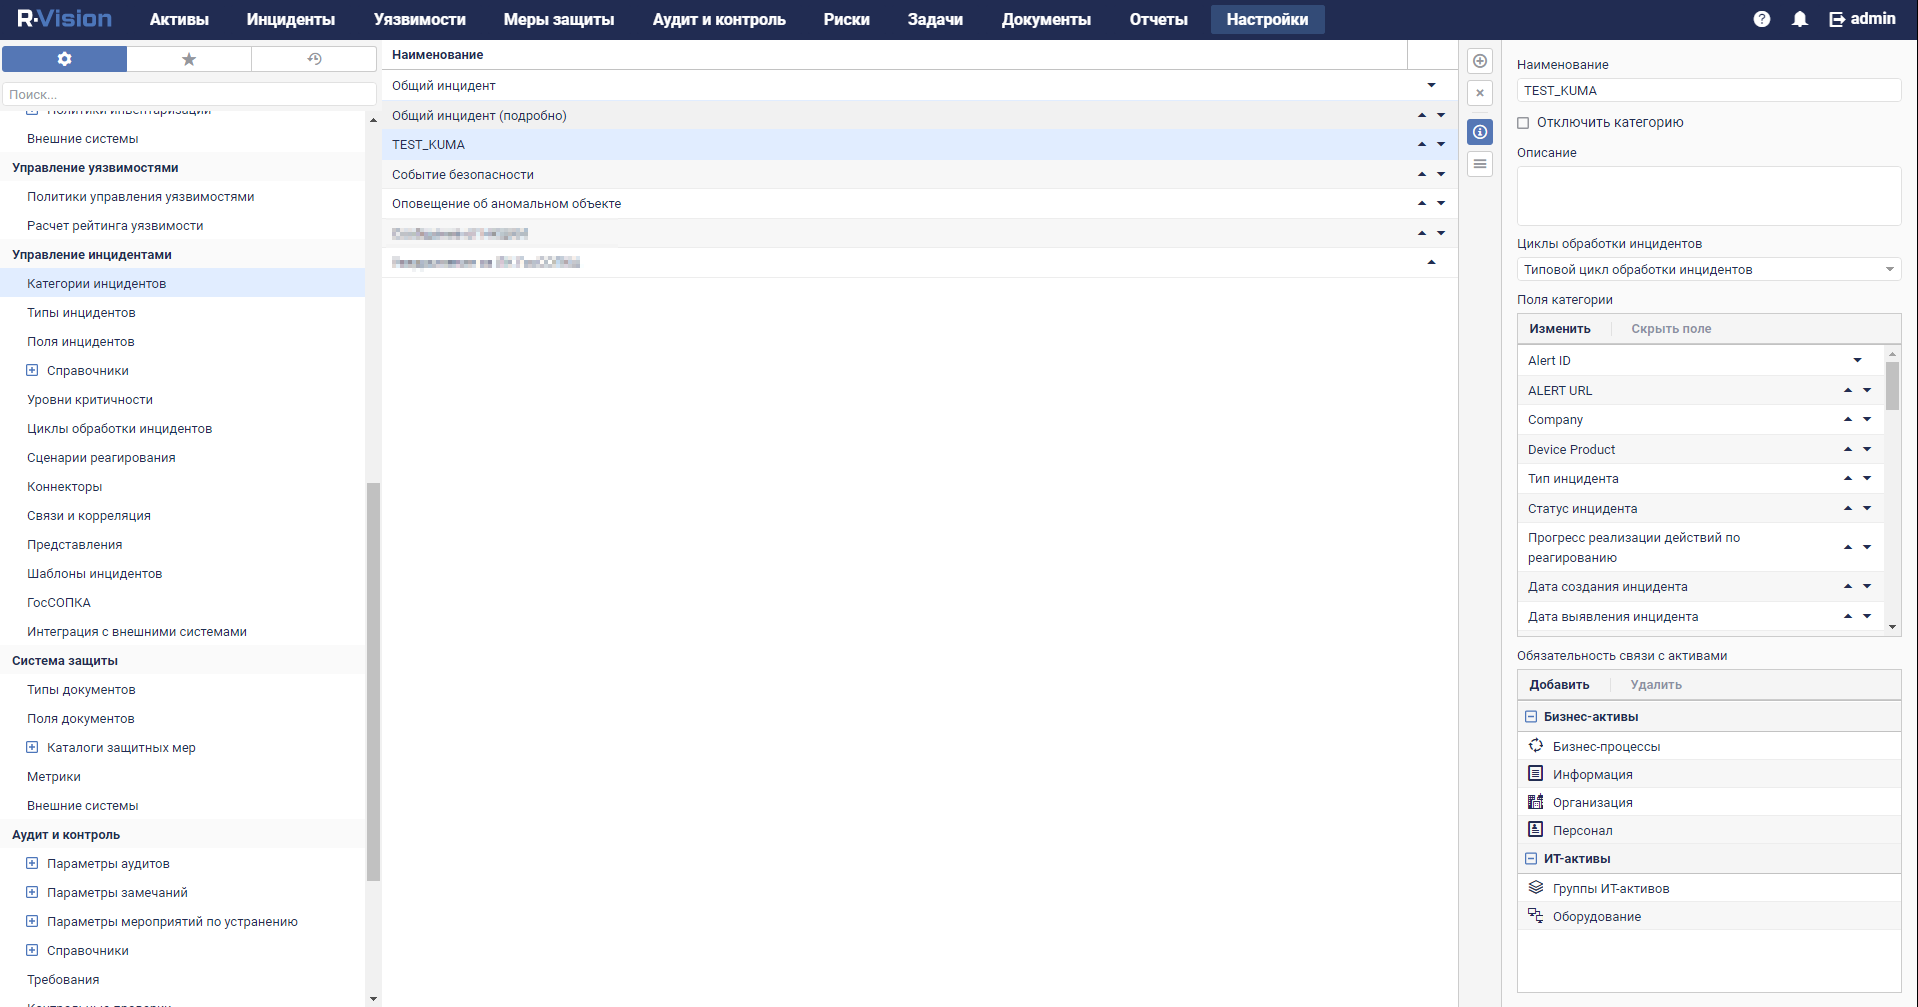1918x1007 pixels.
Task: Enable the Отключить категорию checkbox
Action: [x=1522, y=122]
